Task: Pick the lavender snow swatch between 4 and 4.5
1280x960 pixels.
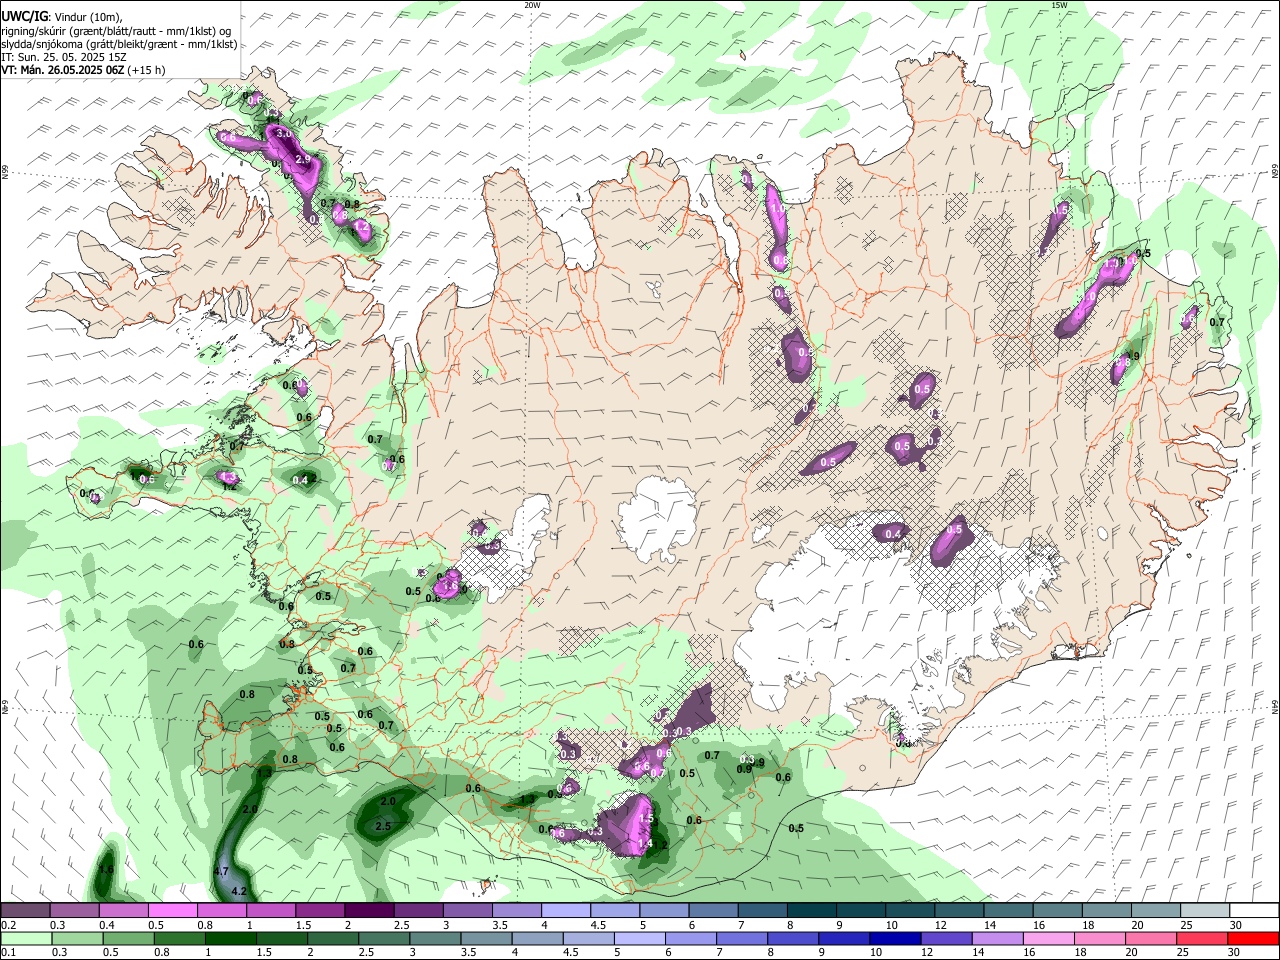Action: [565, 911]
